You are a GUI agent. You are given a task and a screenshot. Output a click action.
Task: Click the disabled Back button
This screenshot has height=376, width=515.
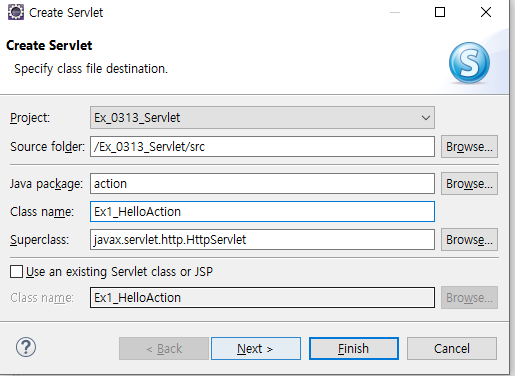pos(164,349)
